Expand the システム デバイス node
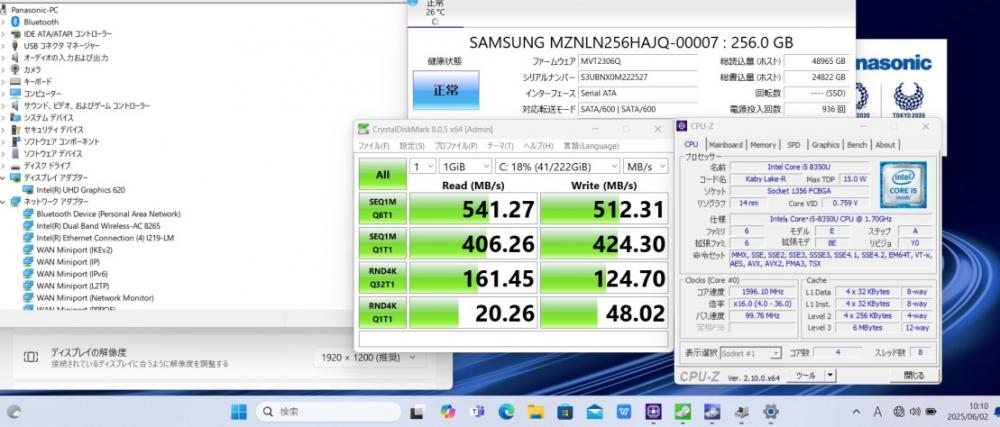1000x427 pixels. (4, 118)
